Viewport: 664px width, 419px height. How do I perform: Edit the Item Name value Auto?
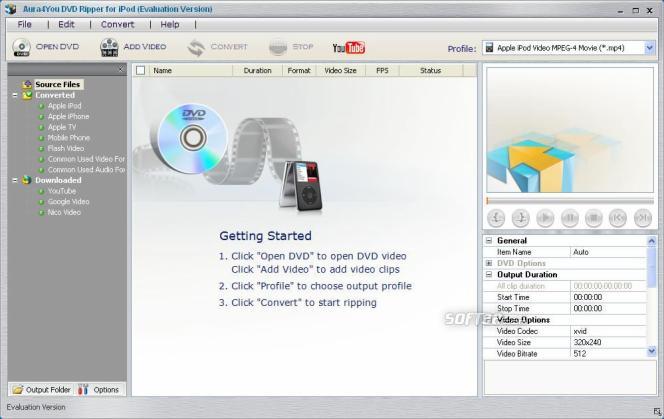pyautogui.click(x=608, y=252)
